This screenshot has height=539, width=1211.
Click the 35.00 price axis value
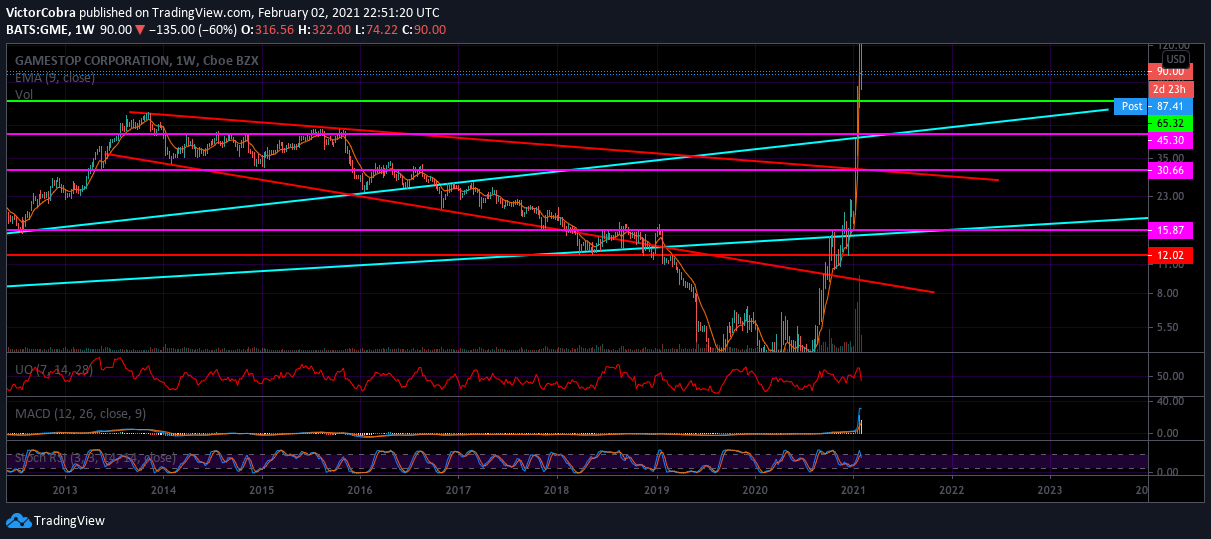[x=1170, y=158]
